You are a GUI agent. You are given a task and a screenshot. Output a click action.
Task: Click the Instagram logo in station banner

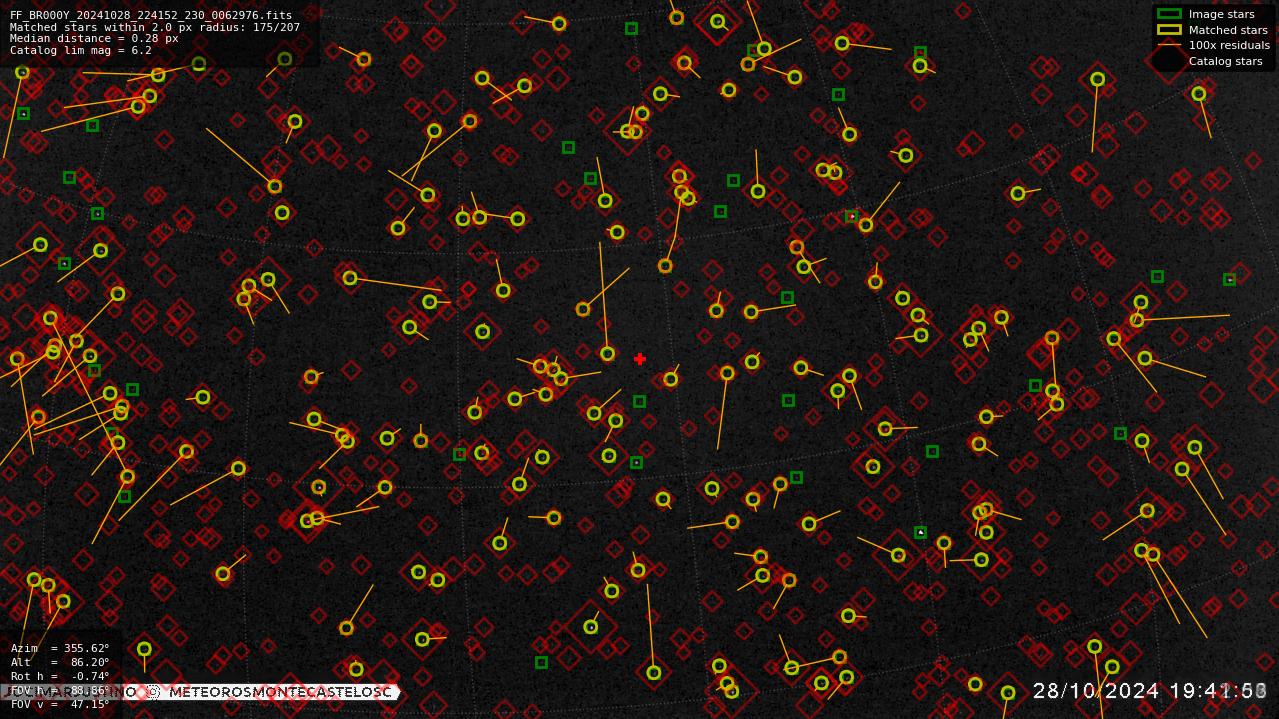click(154, 692)
